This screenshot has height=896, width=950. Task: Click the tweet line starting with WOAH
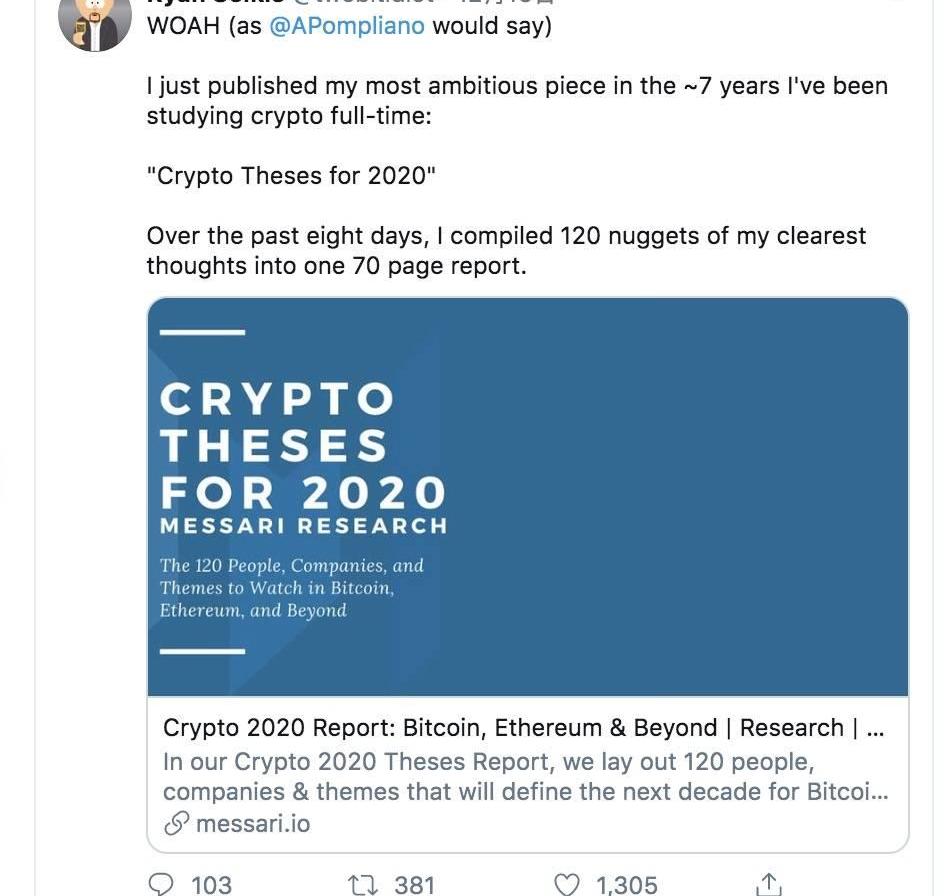point(349,26)
